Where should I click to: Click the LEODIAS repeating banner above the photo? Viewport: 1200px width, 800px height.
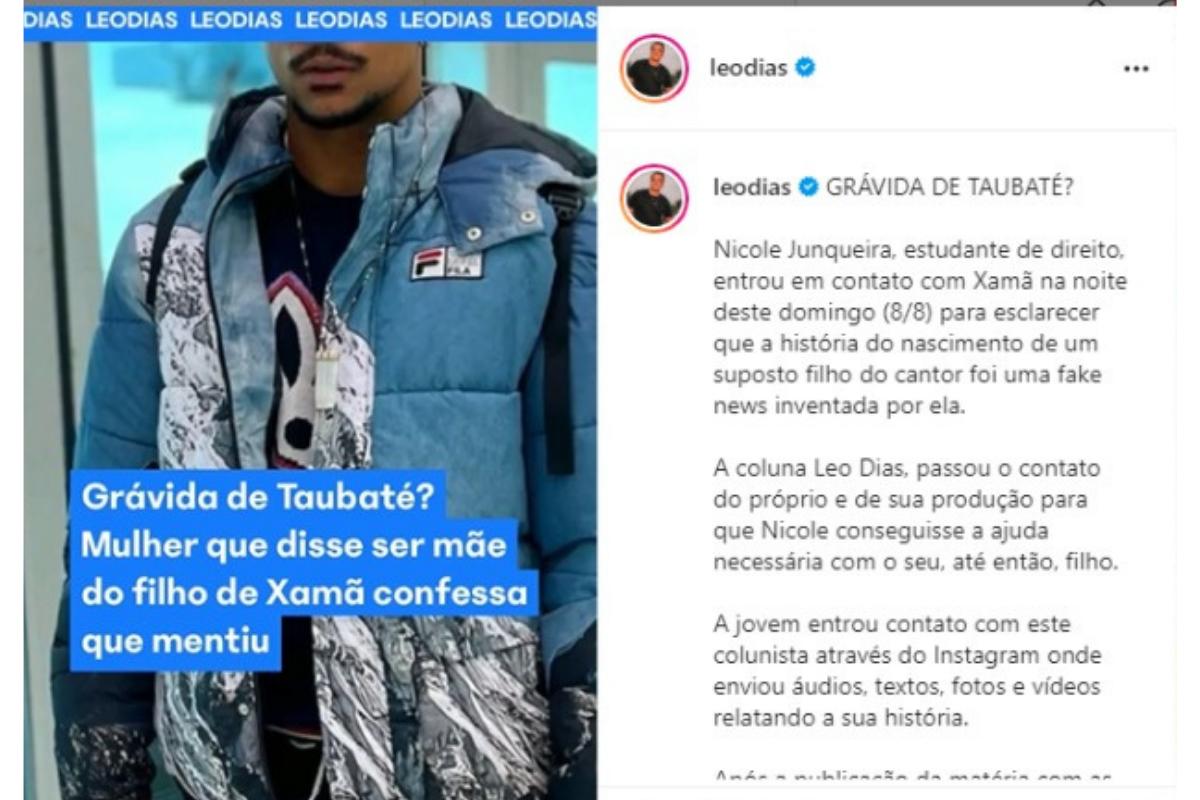pyautogui.click(x=310, y=20)
